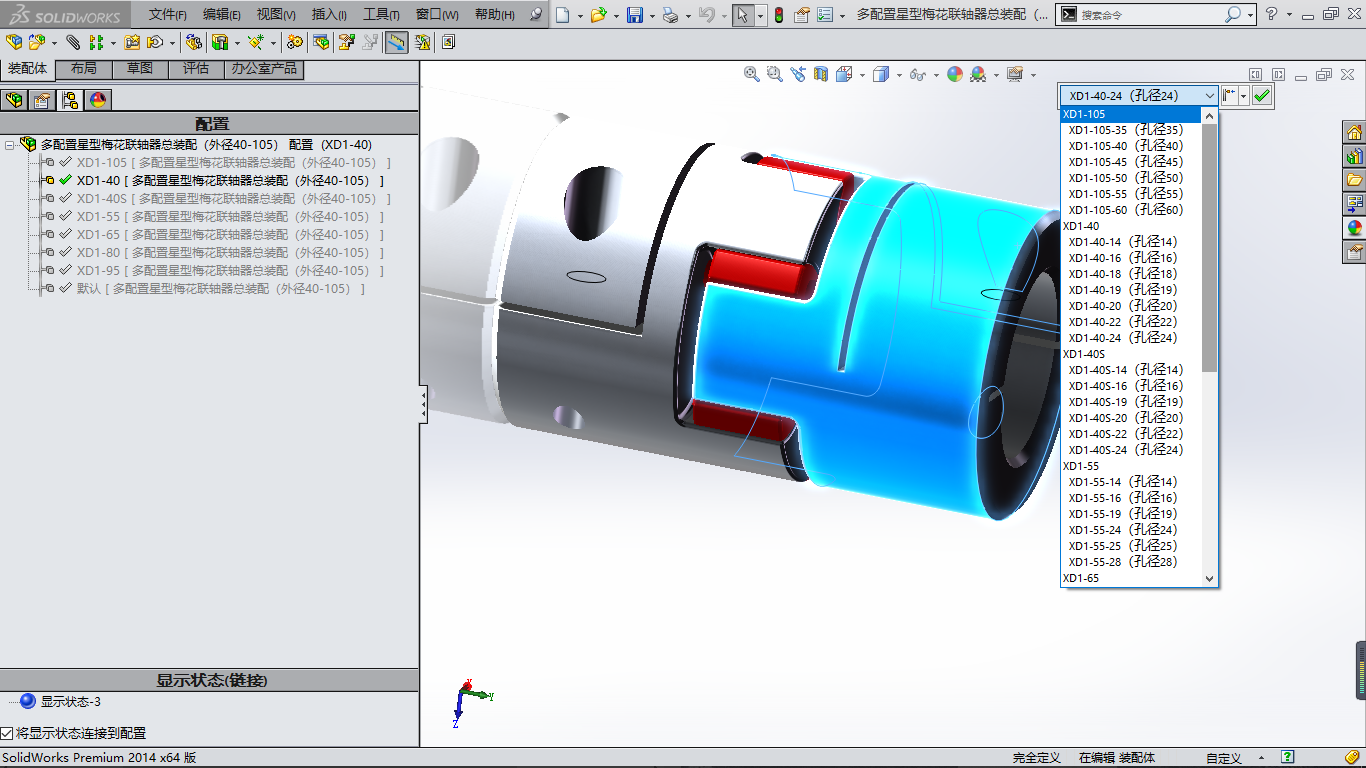1366x768 pixels.
Task: Open the View Palette task pane icon
Action: coord(1355,204)
